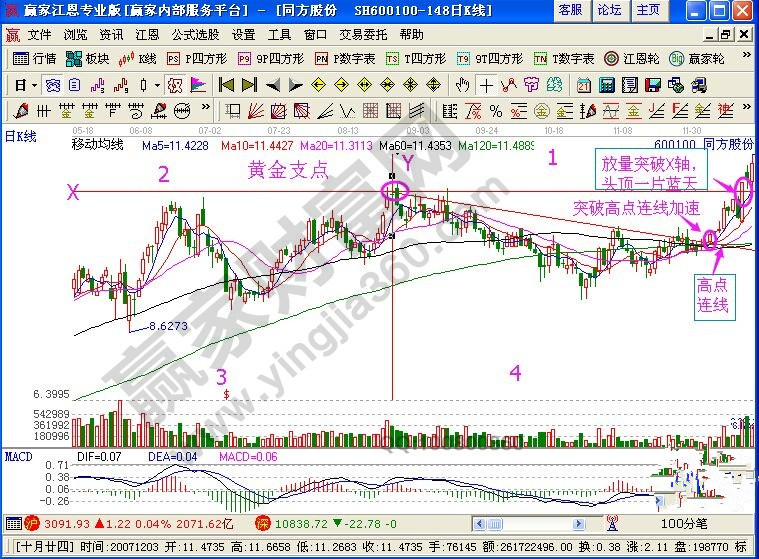Select the zigzag wave line tool

point(347,111)
